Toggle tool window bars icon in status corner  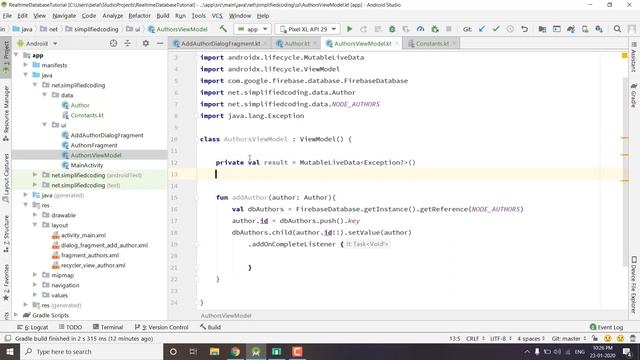[7, 338]
